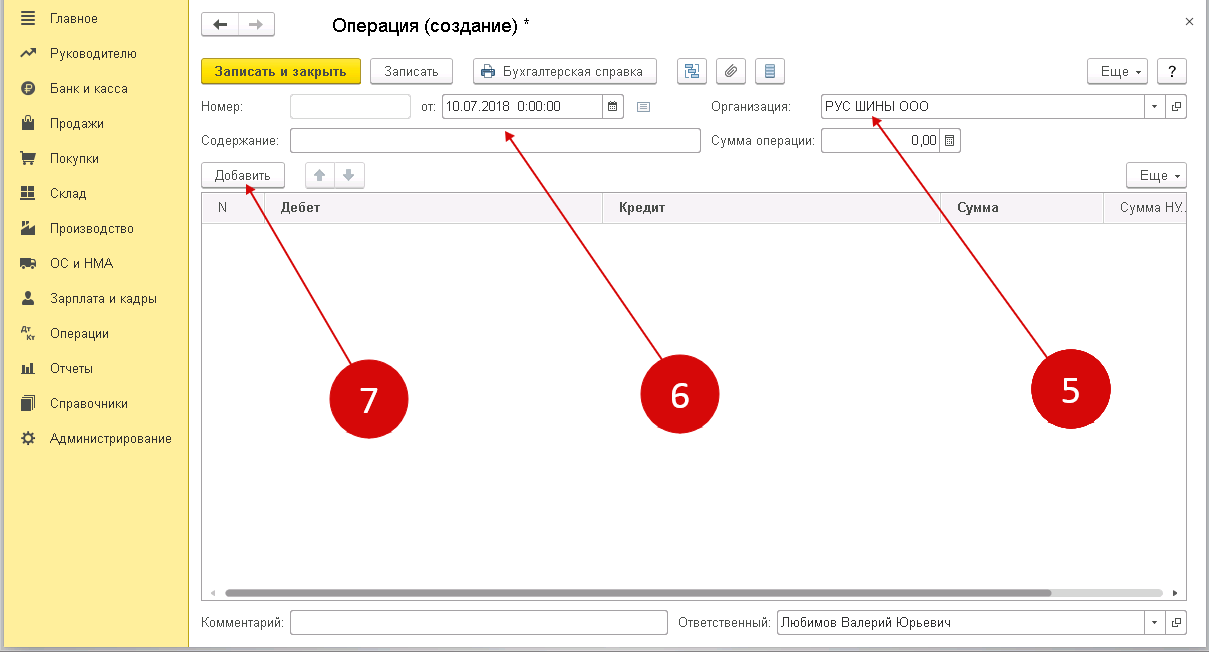This screenshot has width=1209, height=652.
Task: Click the gear icon for Администрирование
Action: point(28,438)
